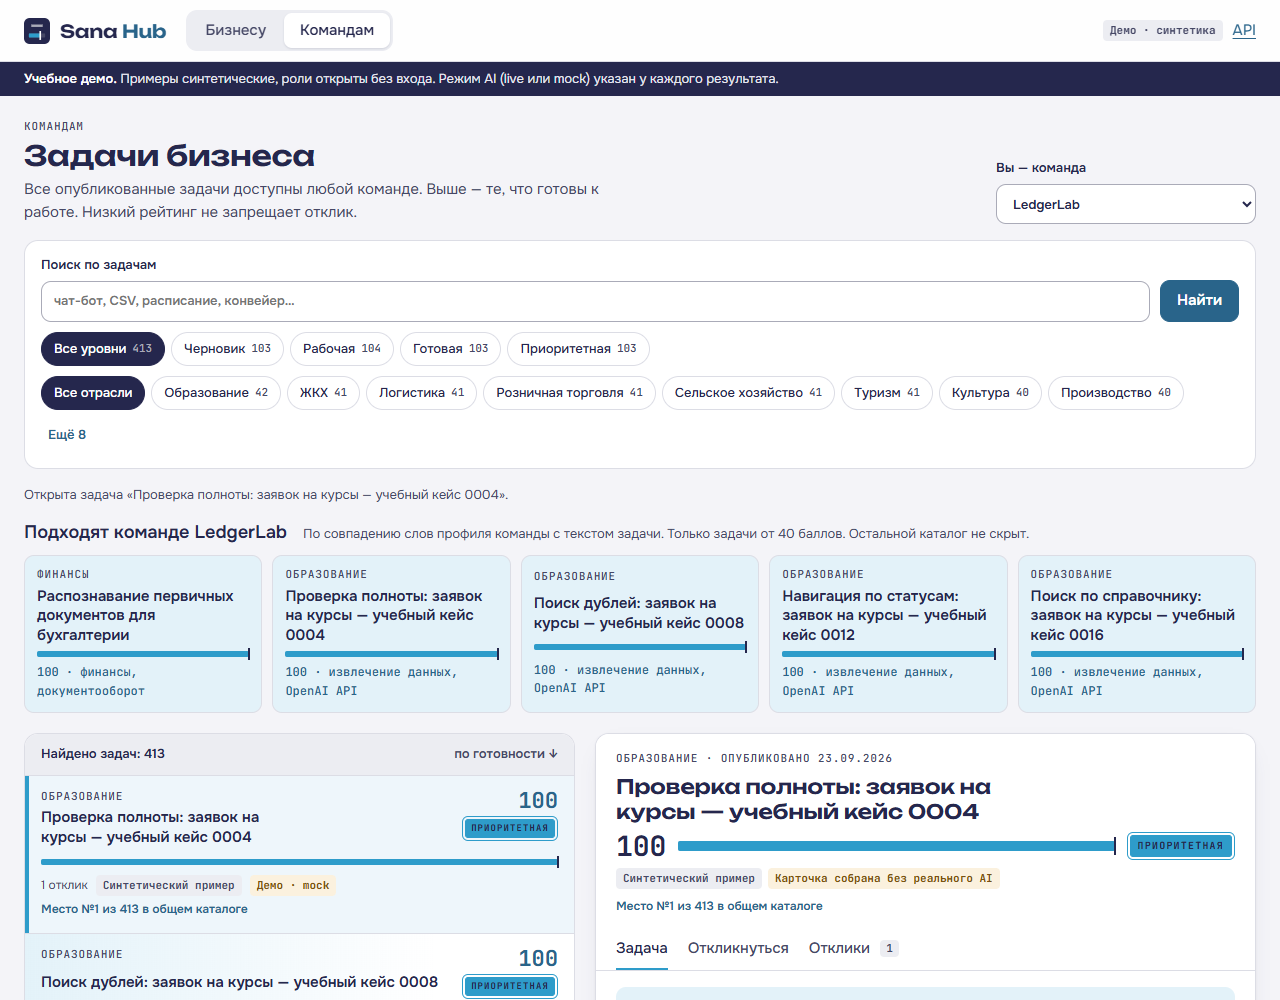Focus the task search input field
1280x1000 pixels.
click(x=595, y=301)
